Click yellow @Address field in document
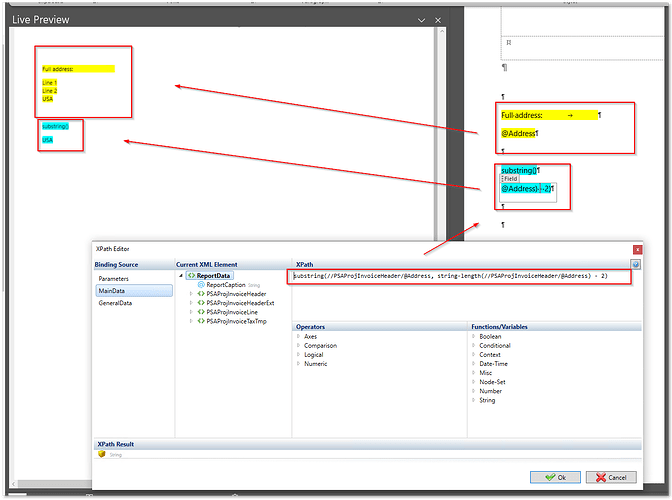 tap(519, 133)
